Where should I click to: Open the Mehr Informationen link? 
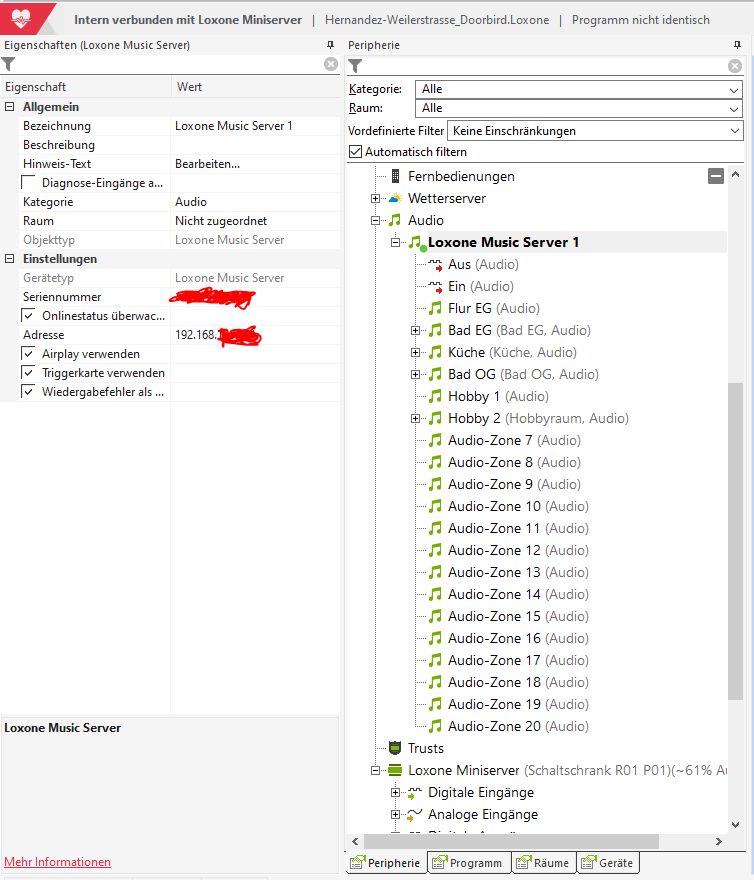(x=57, y=861)
